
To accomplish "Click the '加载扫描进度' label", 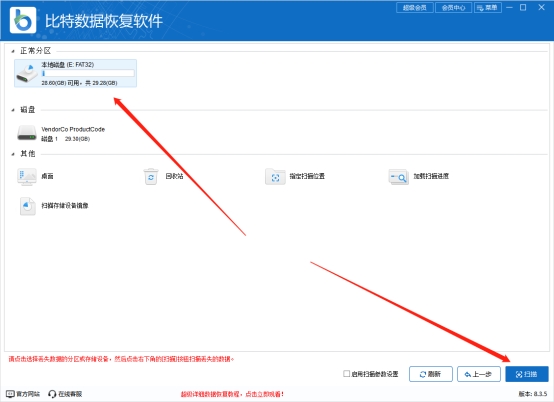I will [431, 176].
